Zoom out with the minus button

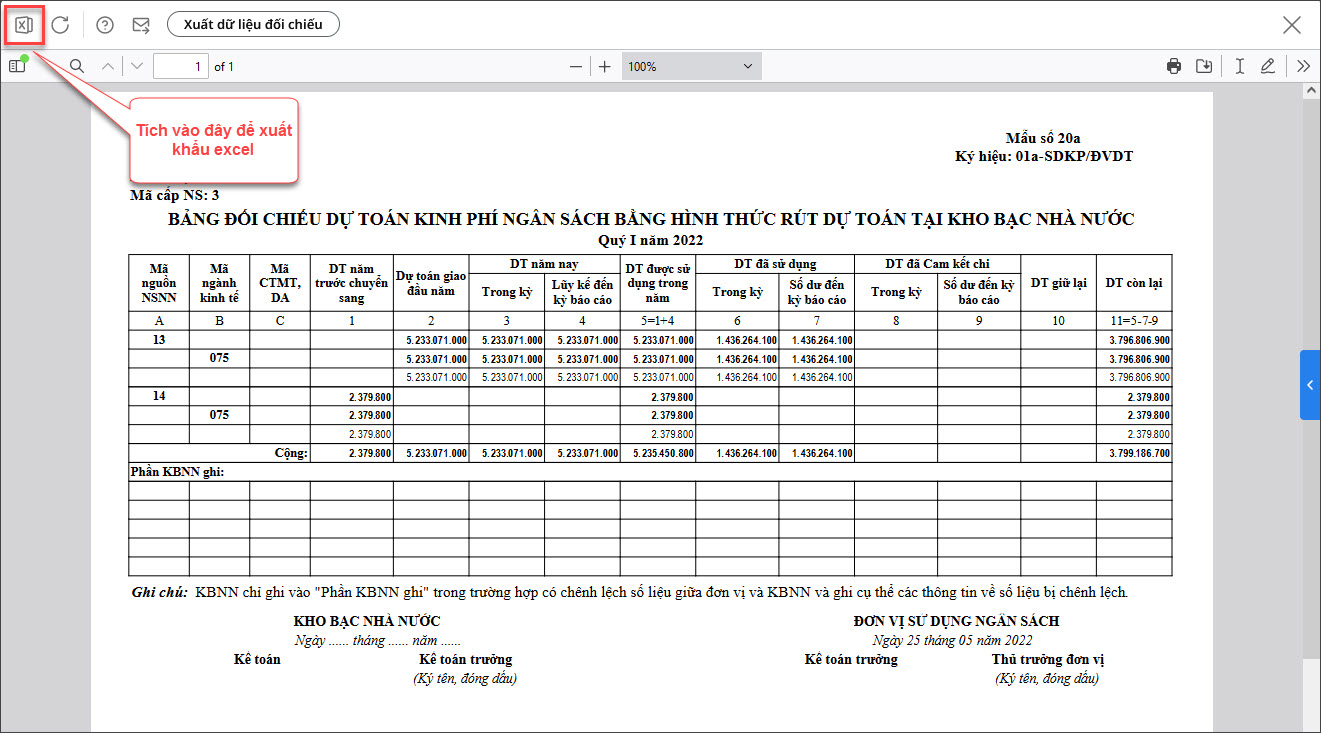click(x=576, y=67)
